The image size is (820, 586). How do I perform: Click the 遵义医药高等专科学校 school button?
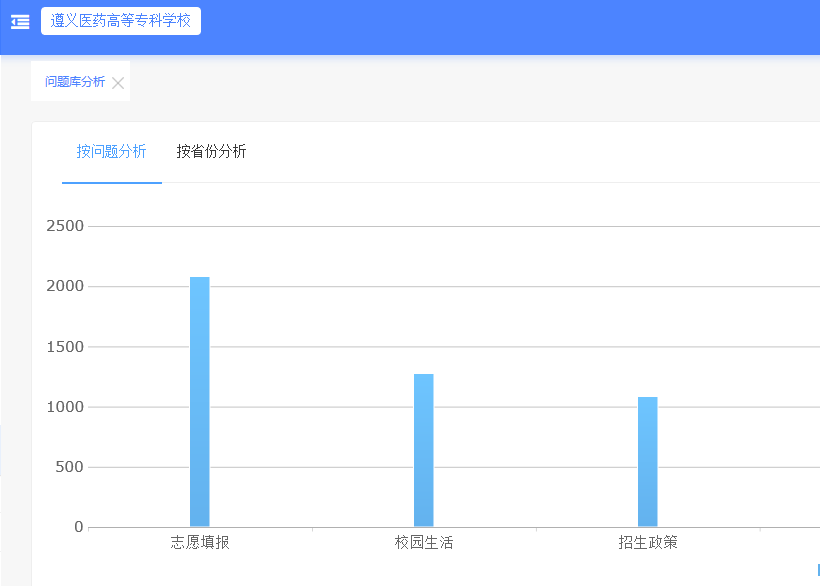pos(121,21)
